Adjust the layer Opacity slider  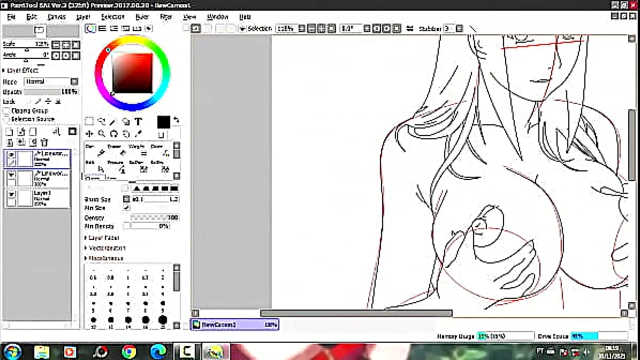point(51,92)
